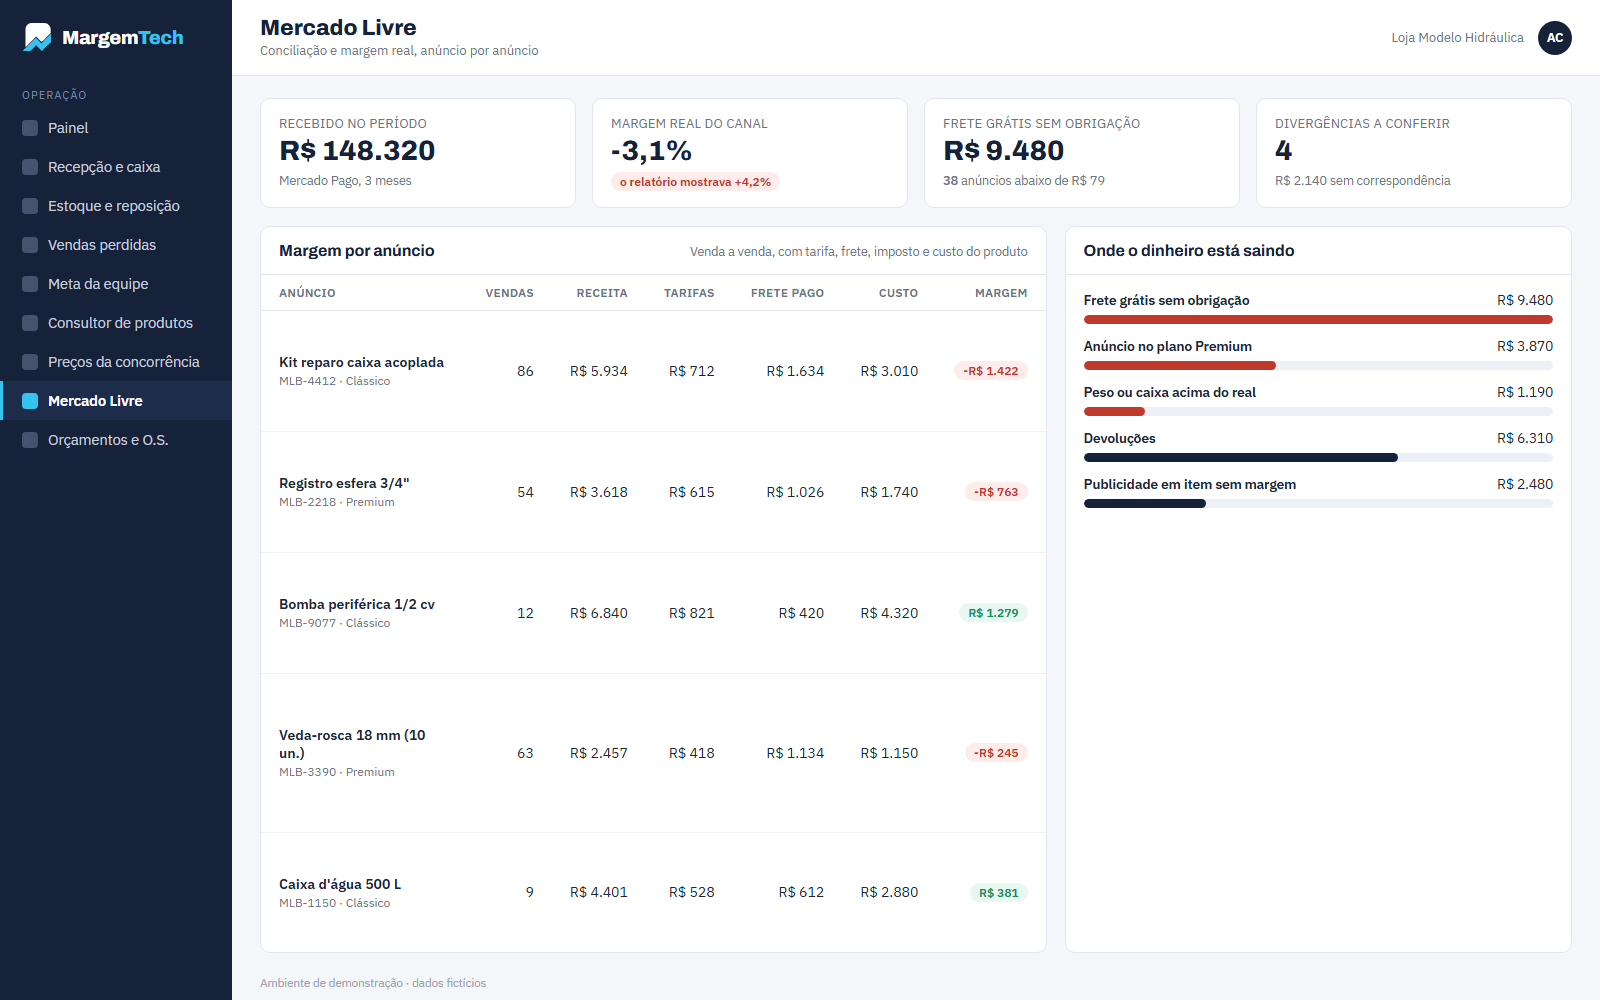The image size is (1600, 1000).
Task: Open Vendas perdidas page
Action: point(116,245)
